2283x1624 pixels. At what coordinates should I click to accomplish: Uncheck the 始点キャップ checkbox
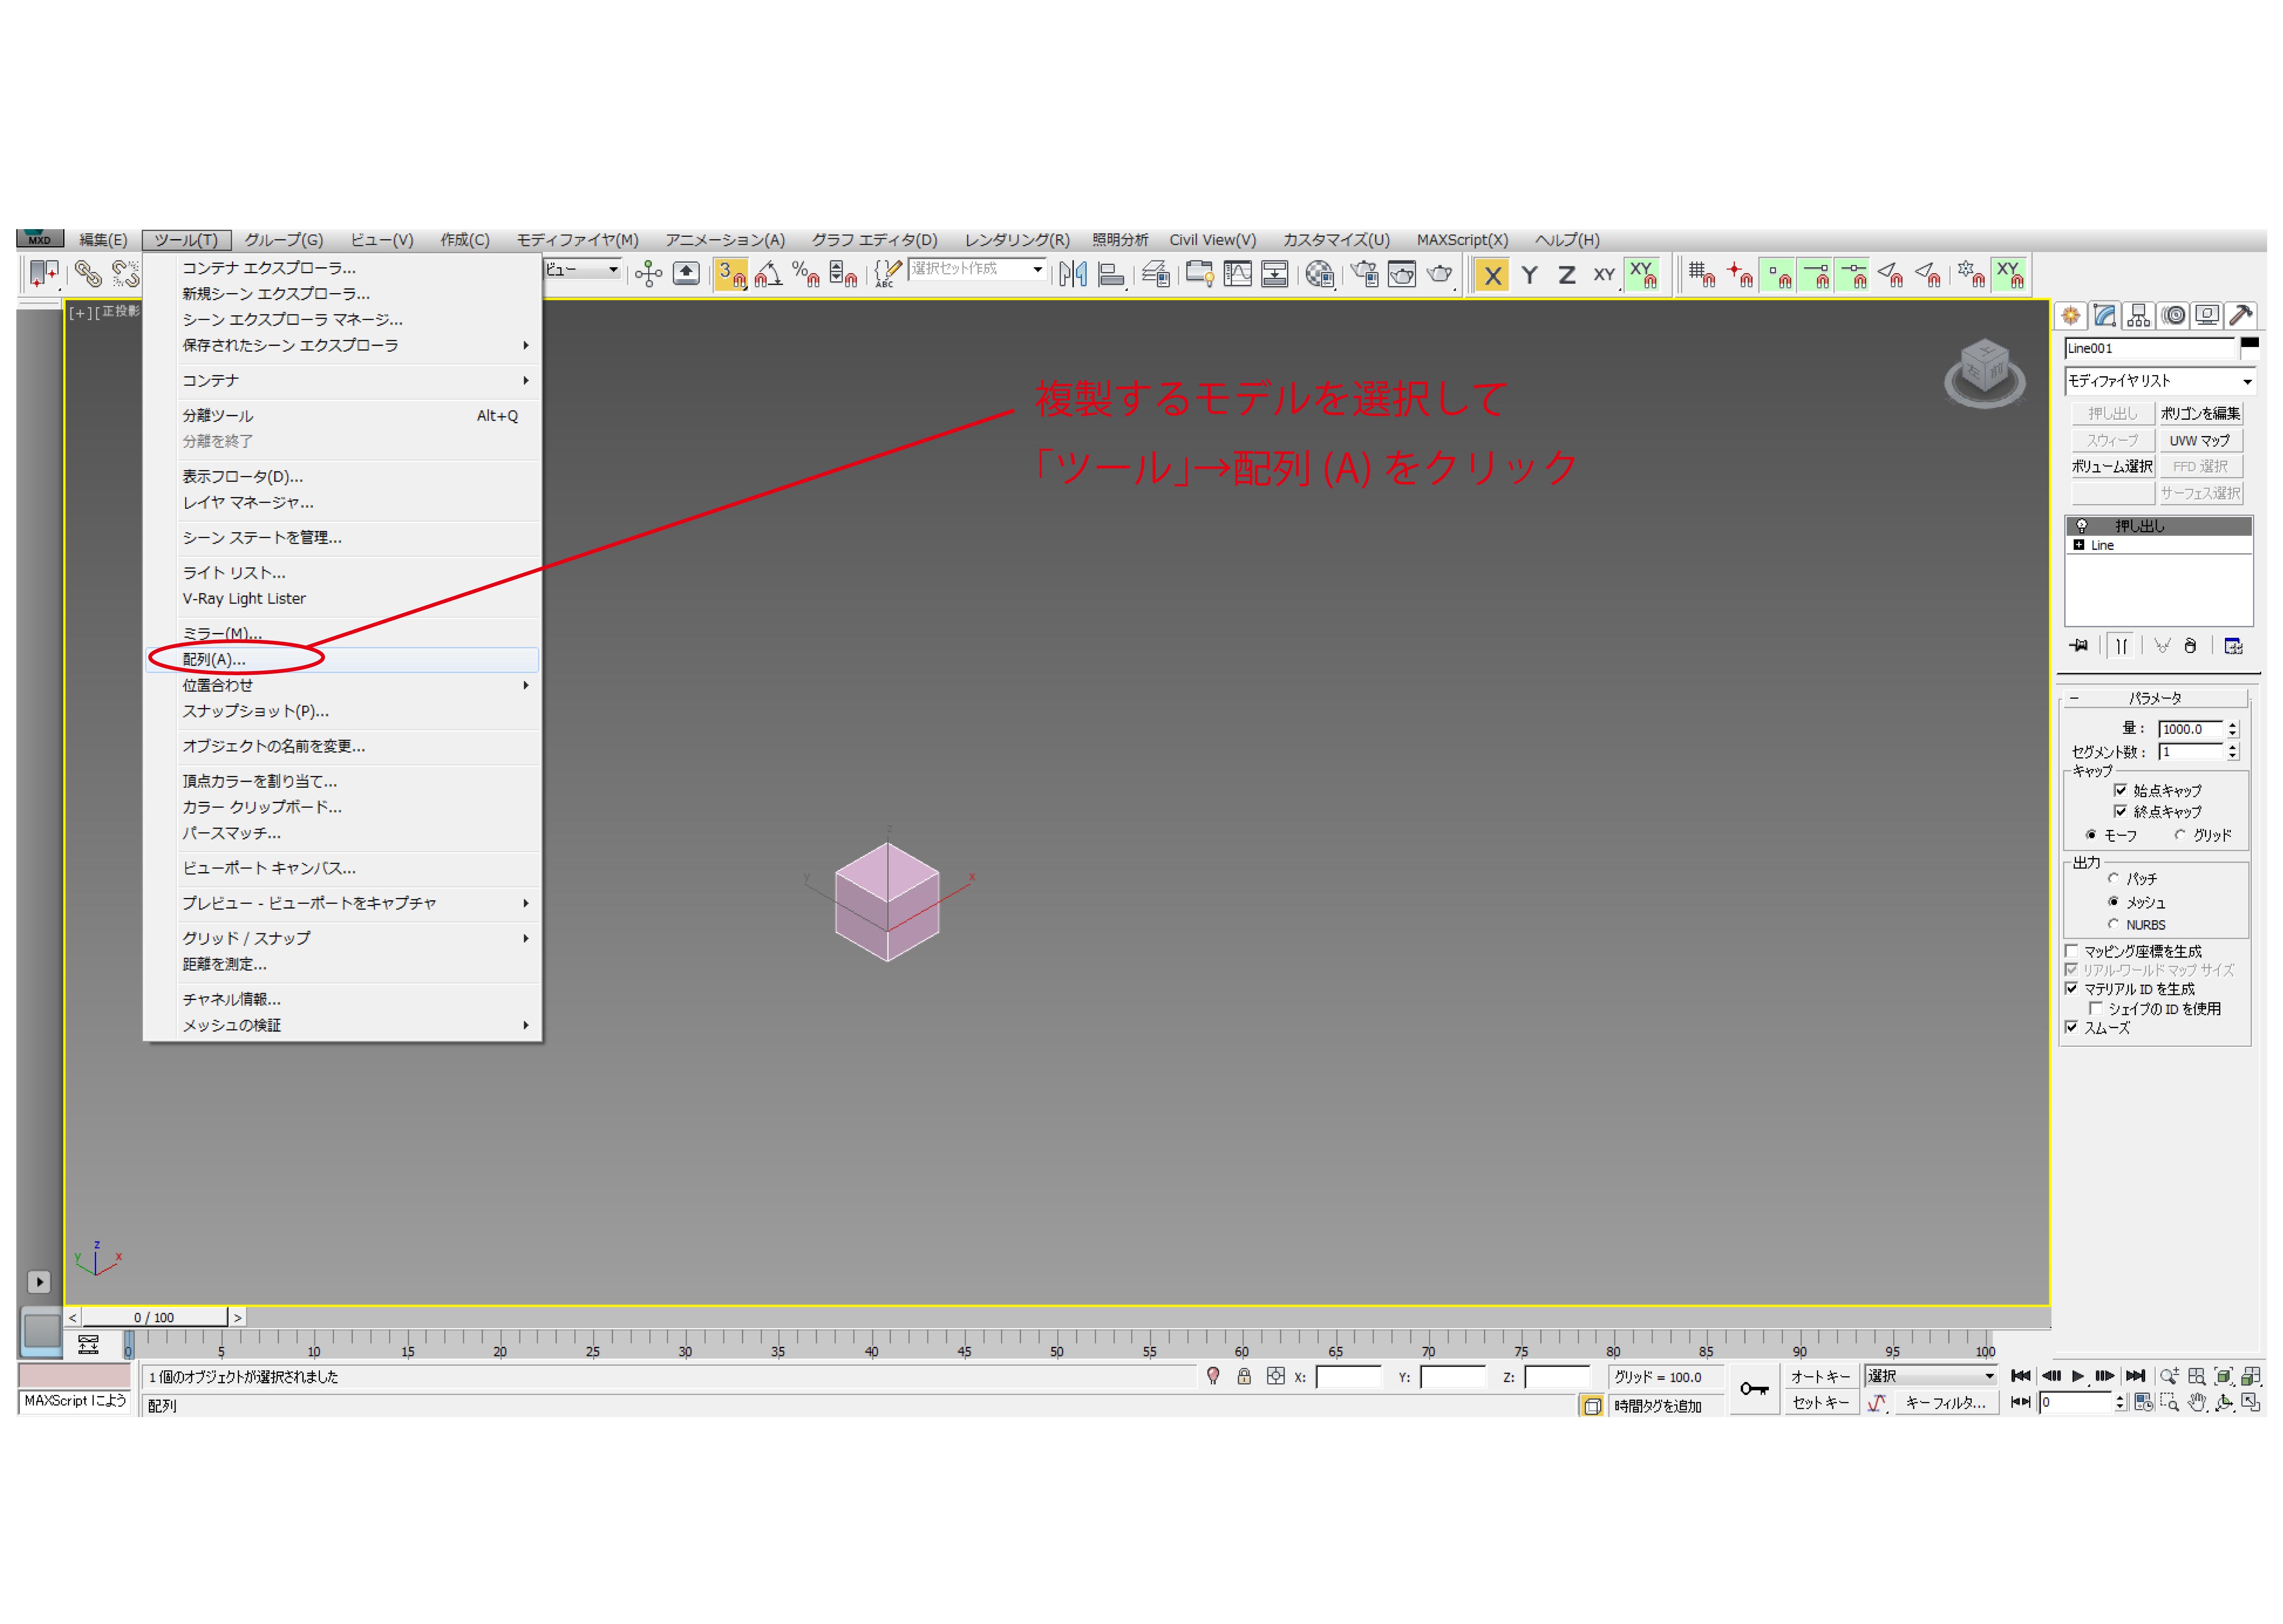[x=2120, y=790]
